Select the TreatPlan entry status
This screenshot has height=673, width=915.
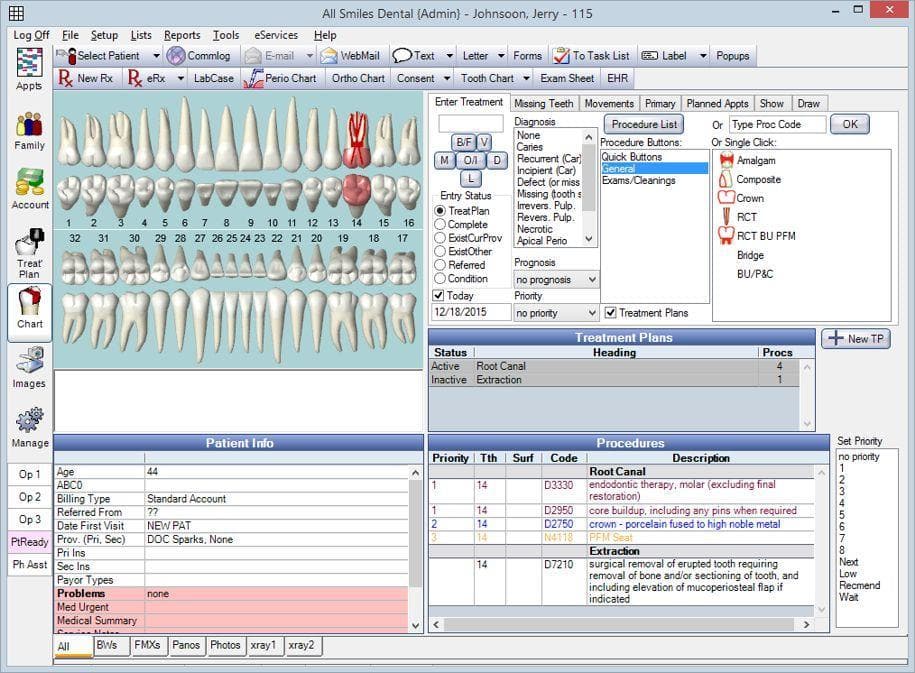[440, 211]
